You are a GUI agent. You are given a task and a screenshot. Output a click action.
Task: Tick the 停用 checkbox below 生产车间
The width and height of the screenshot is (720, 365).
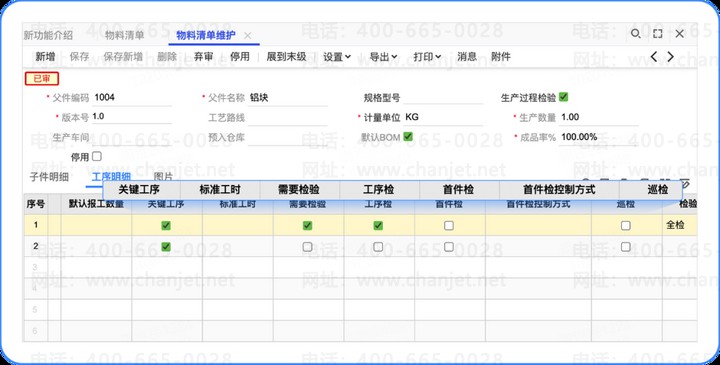point(97,157)
